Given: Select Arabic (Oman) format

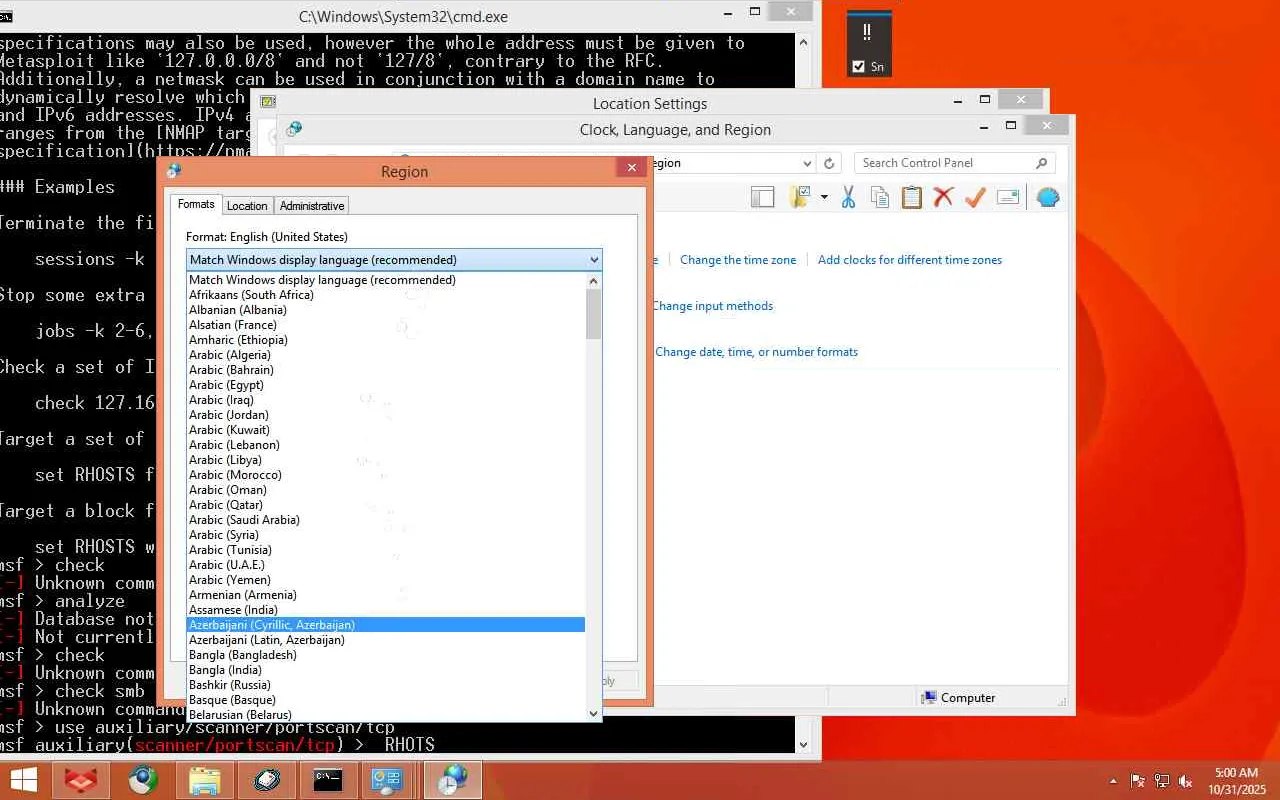Looking at the screenshot, I should pyautogui.click(x=386, y=490).
